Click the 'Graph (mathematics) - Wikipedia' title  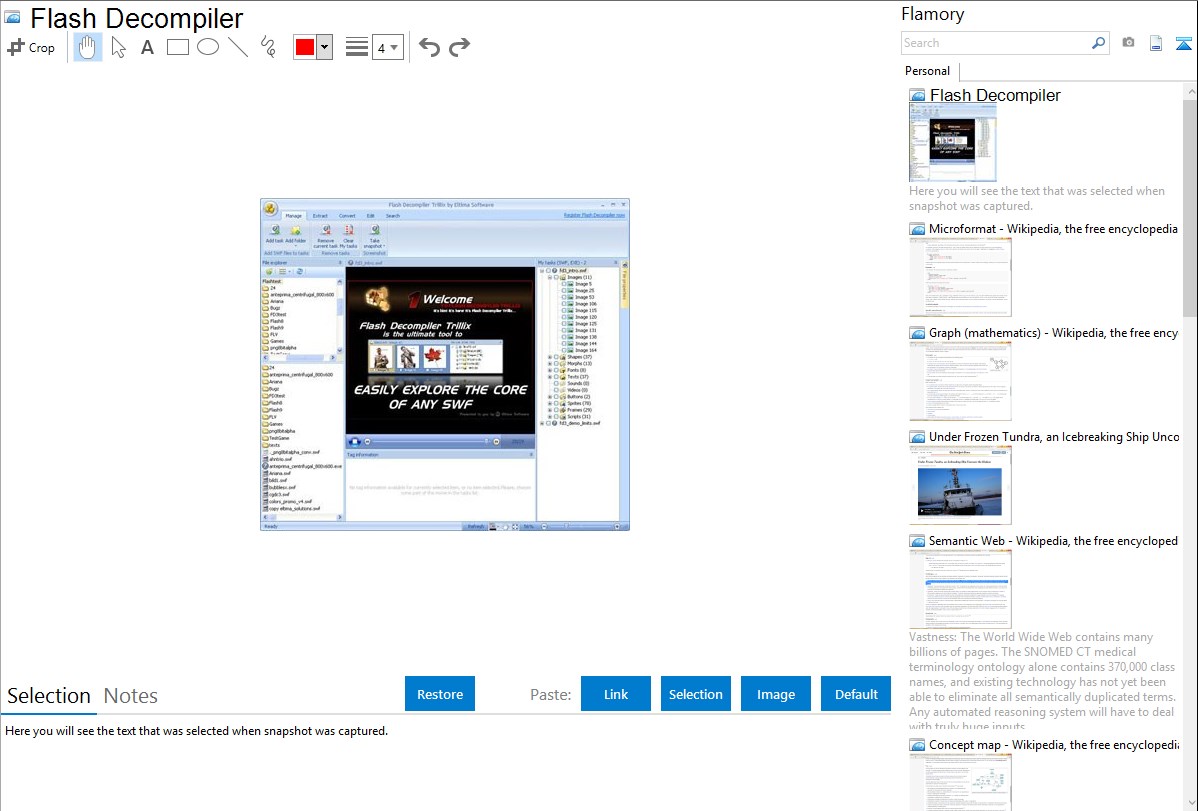pos(1053,333)
